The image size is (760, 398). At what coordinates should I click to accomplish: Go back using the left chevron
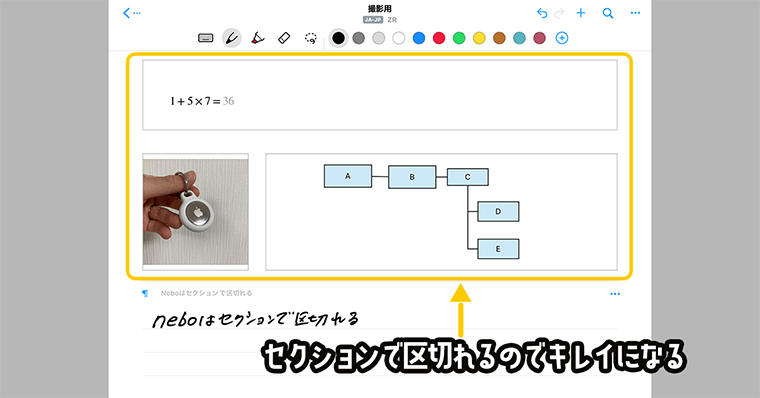127,13
